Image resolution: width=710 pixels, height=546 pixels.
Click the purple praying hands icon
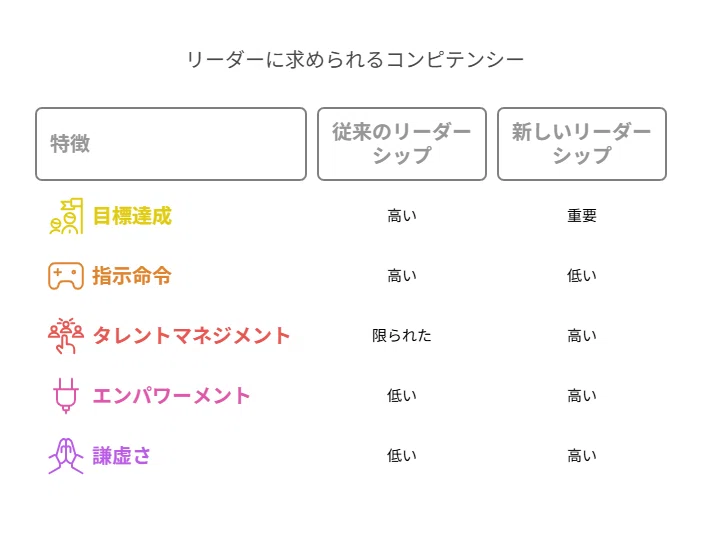click(x=66, y=456)
